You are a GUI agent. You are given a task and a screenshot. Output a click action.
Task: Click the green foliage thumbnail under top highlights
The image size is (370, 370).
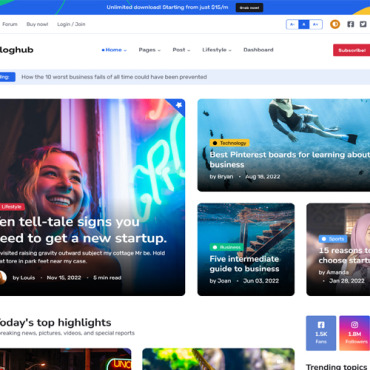[x=218, y=359]
